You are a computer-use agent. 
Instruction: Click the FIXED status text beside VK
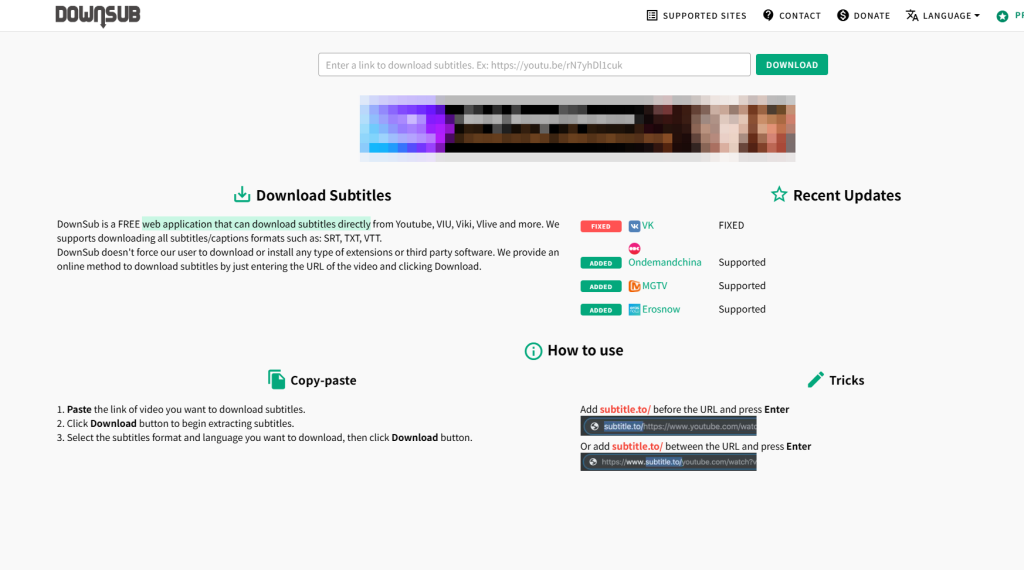coord(731,225)
